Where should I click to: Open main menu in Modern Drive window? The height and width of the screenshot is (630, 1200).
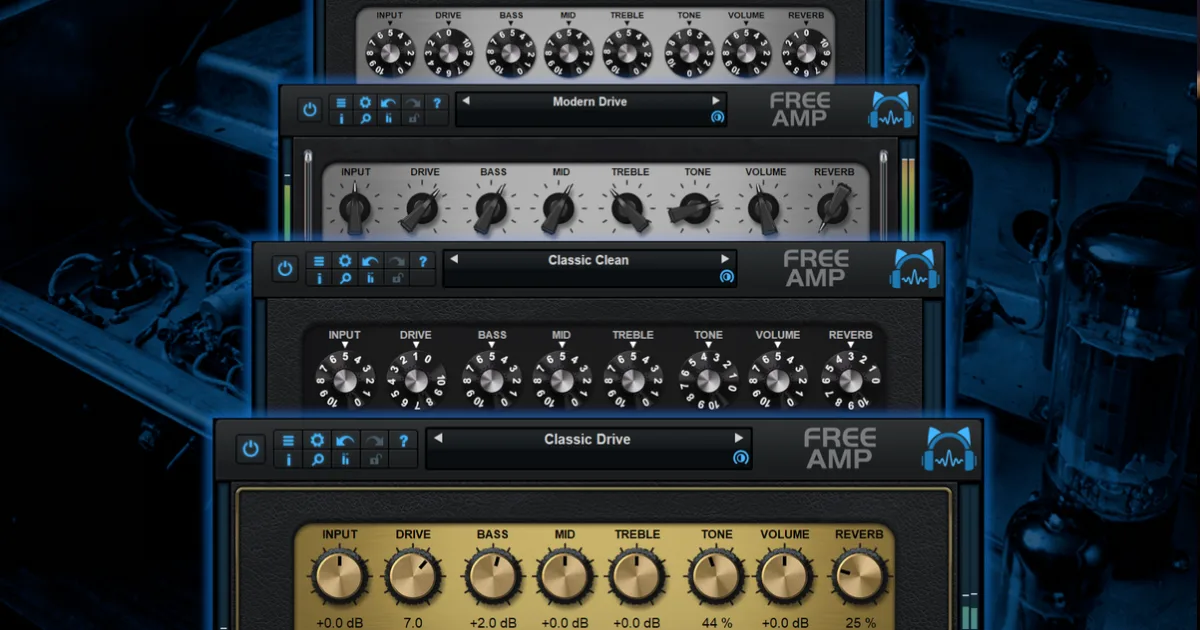(340, 102)
